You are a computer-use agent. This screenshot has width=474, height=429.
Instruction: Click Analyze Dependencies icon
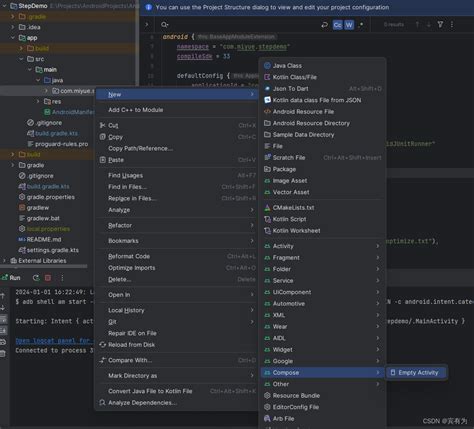(x=102, y=403)
